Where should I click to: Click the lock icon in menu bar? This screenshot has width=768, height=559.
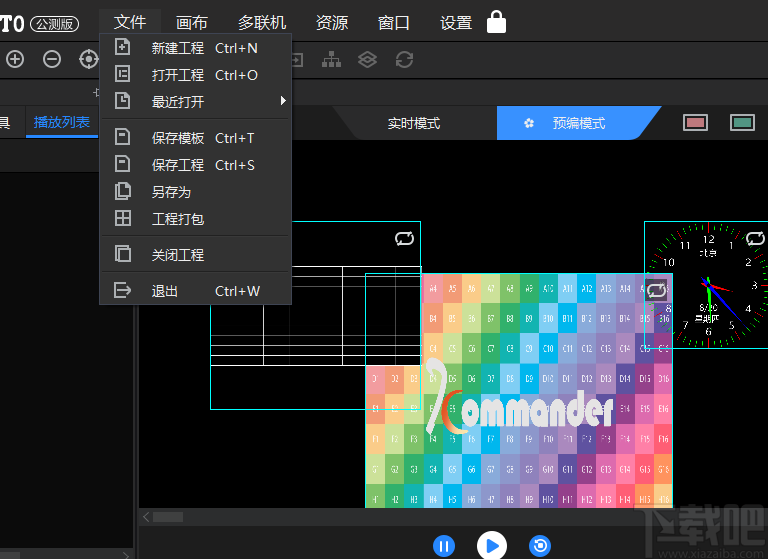(x=496, y=22)
